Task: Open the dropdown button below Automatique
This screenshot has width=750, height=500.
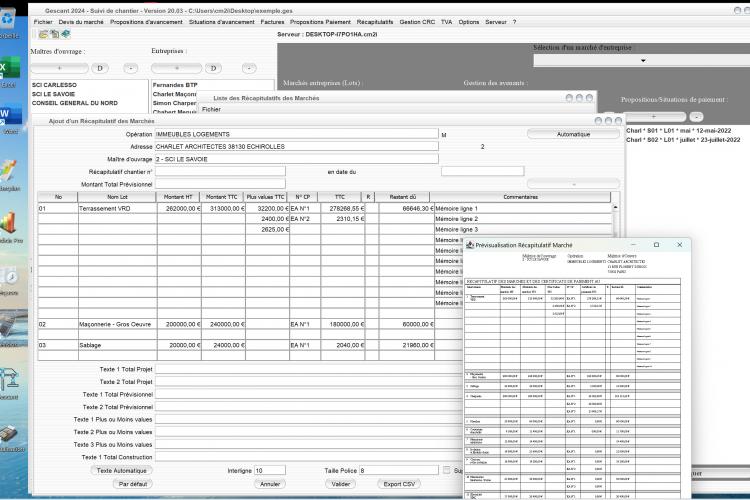Action: coord(574,184)
